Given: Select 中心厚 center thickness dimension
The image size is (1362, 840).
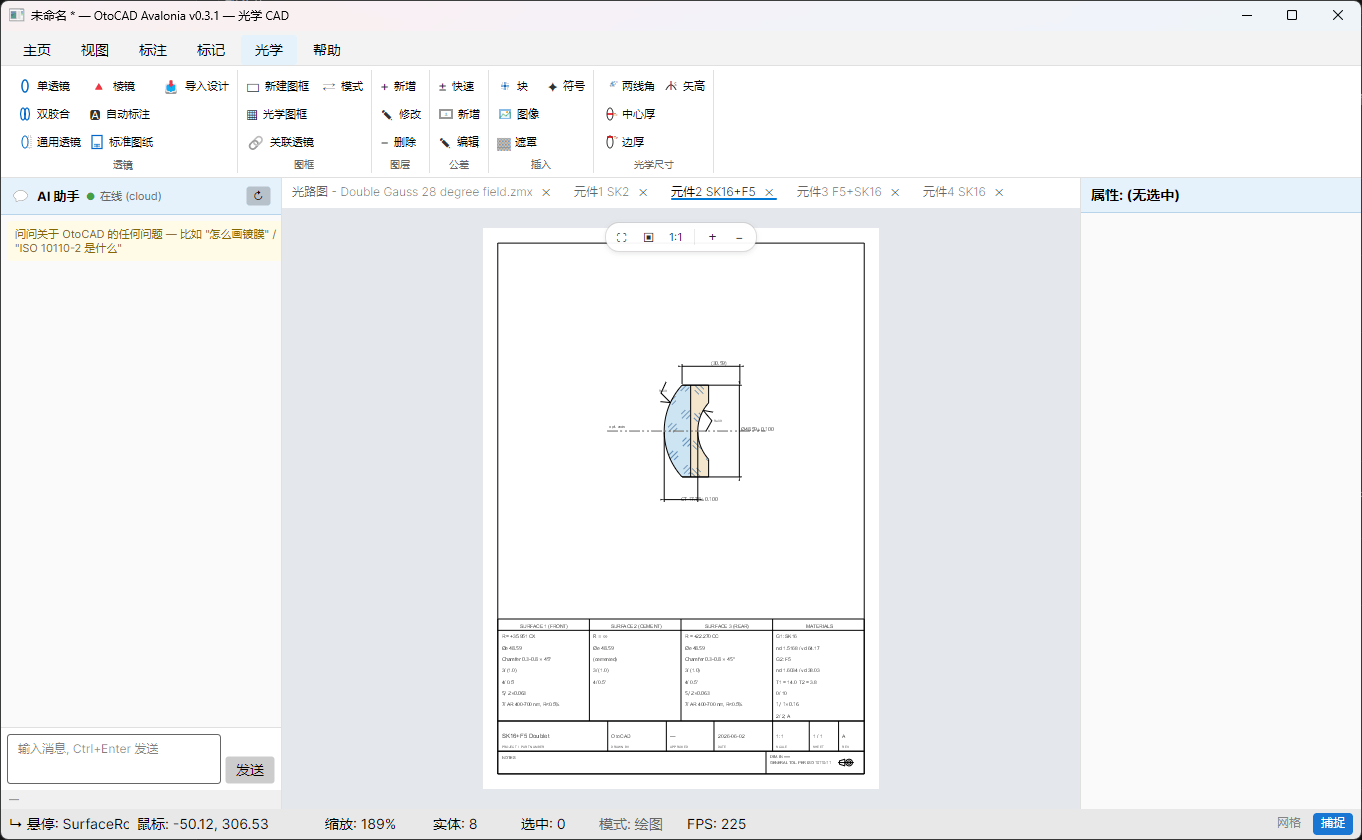Looking at the screenshot, I should [x=630, y=114].
